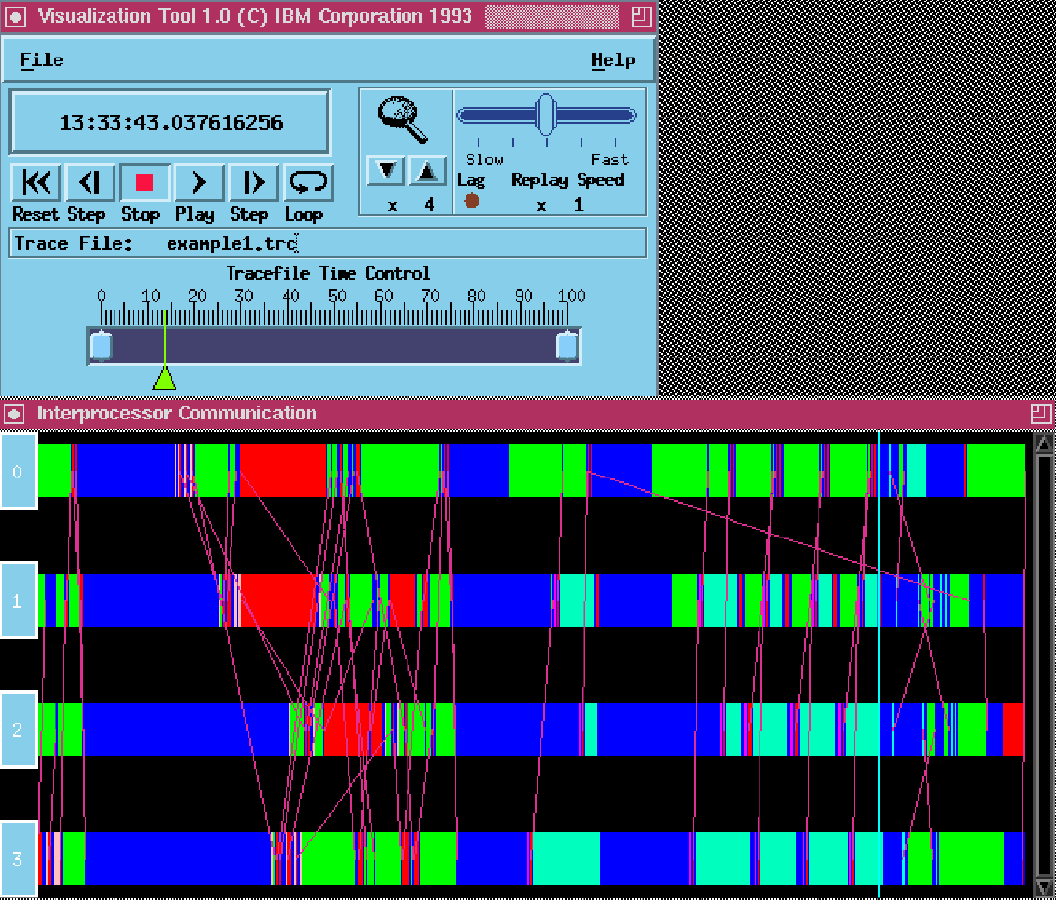The height and width of the screenshot is (900, 1056).
Task: Click the green triangle time marker
Action: tap(164, 378)
